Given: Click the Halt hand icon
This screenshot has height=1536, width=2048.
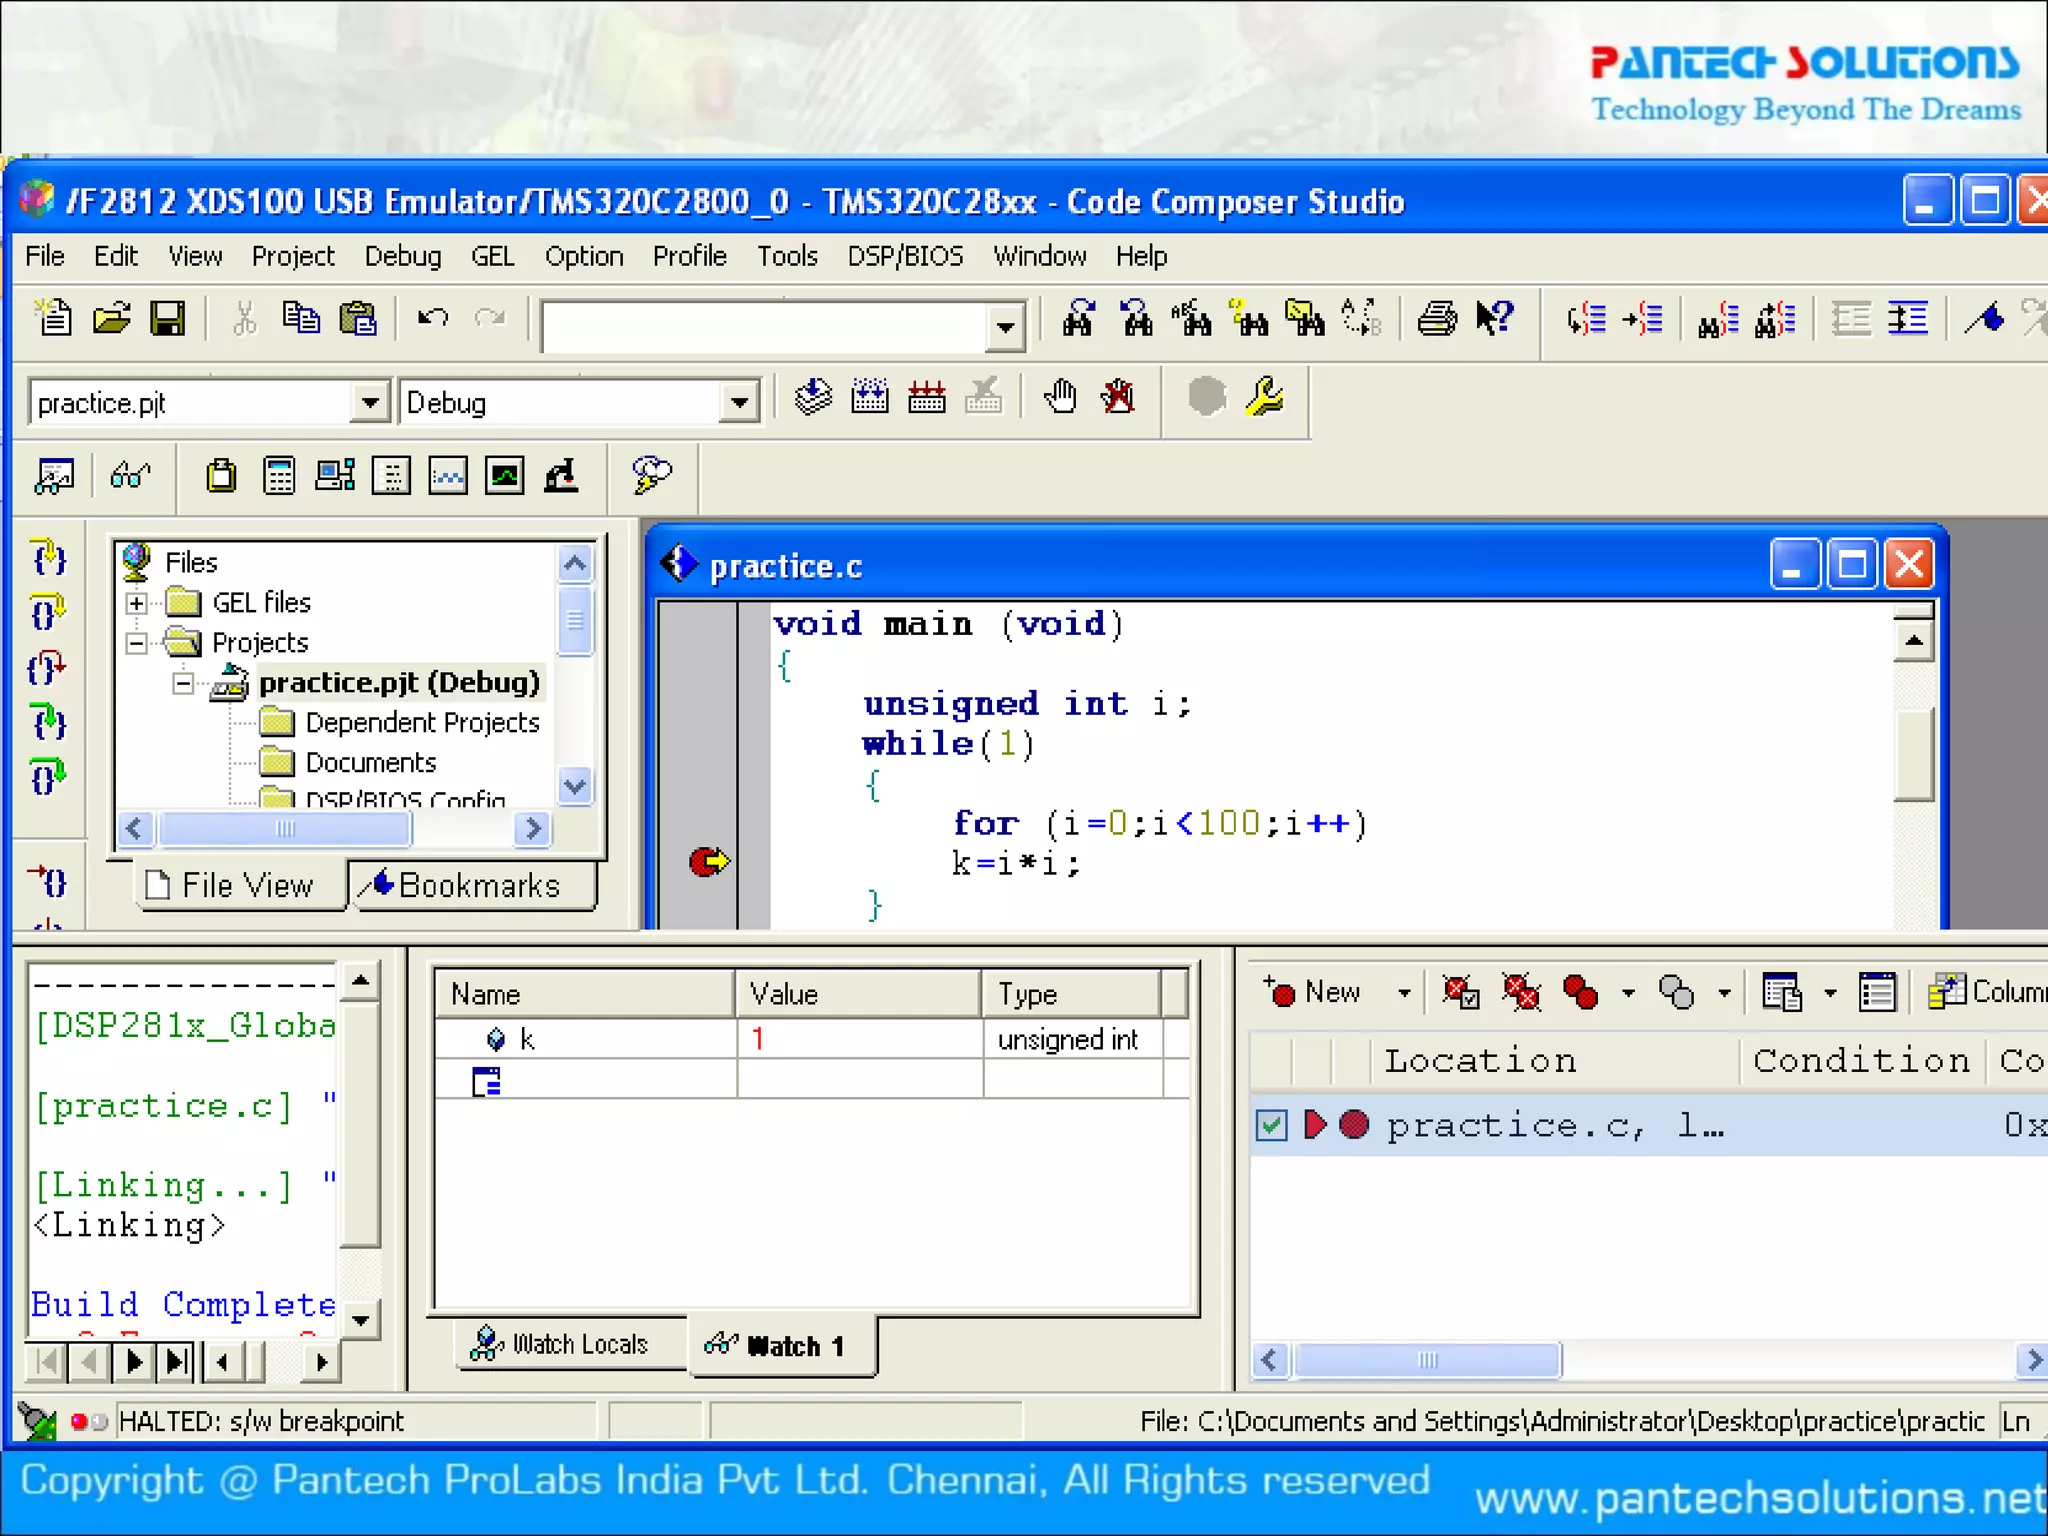Looking at the screenshot, I should [x=1060, y=399].
